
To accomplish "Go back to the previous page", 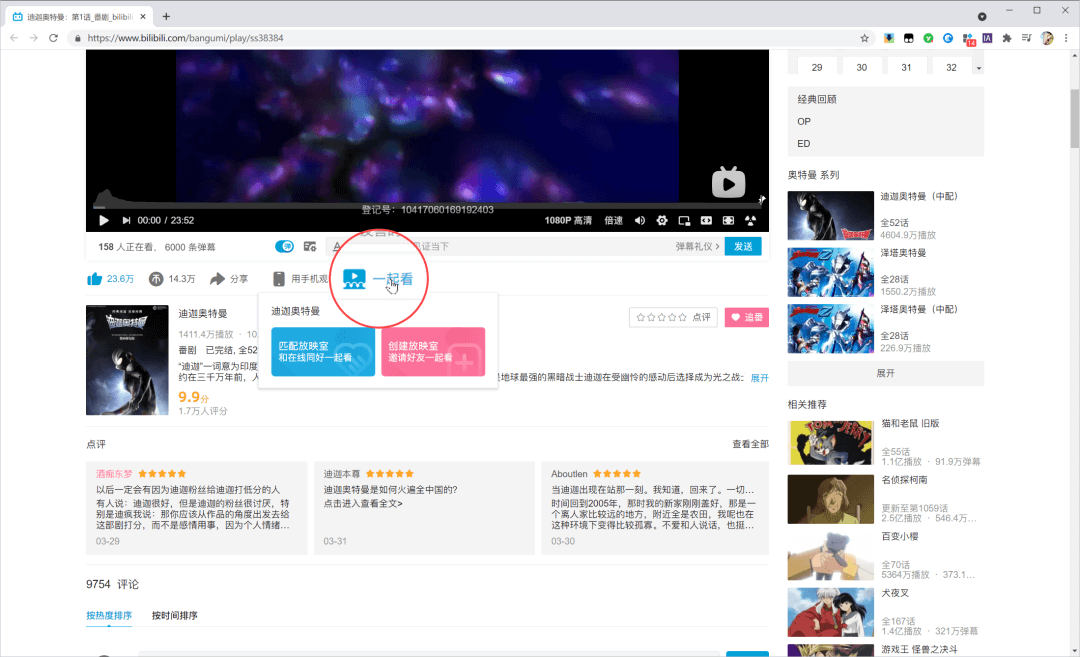I will 14,38.
